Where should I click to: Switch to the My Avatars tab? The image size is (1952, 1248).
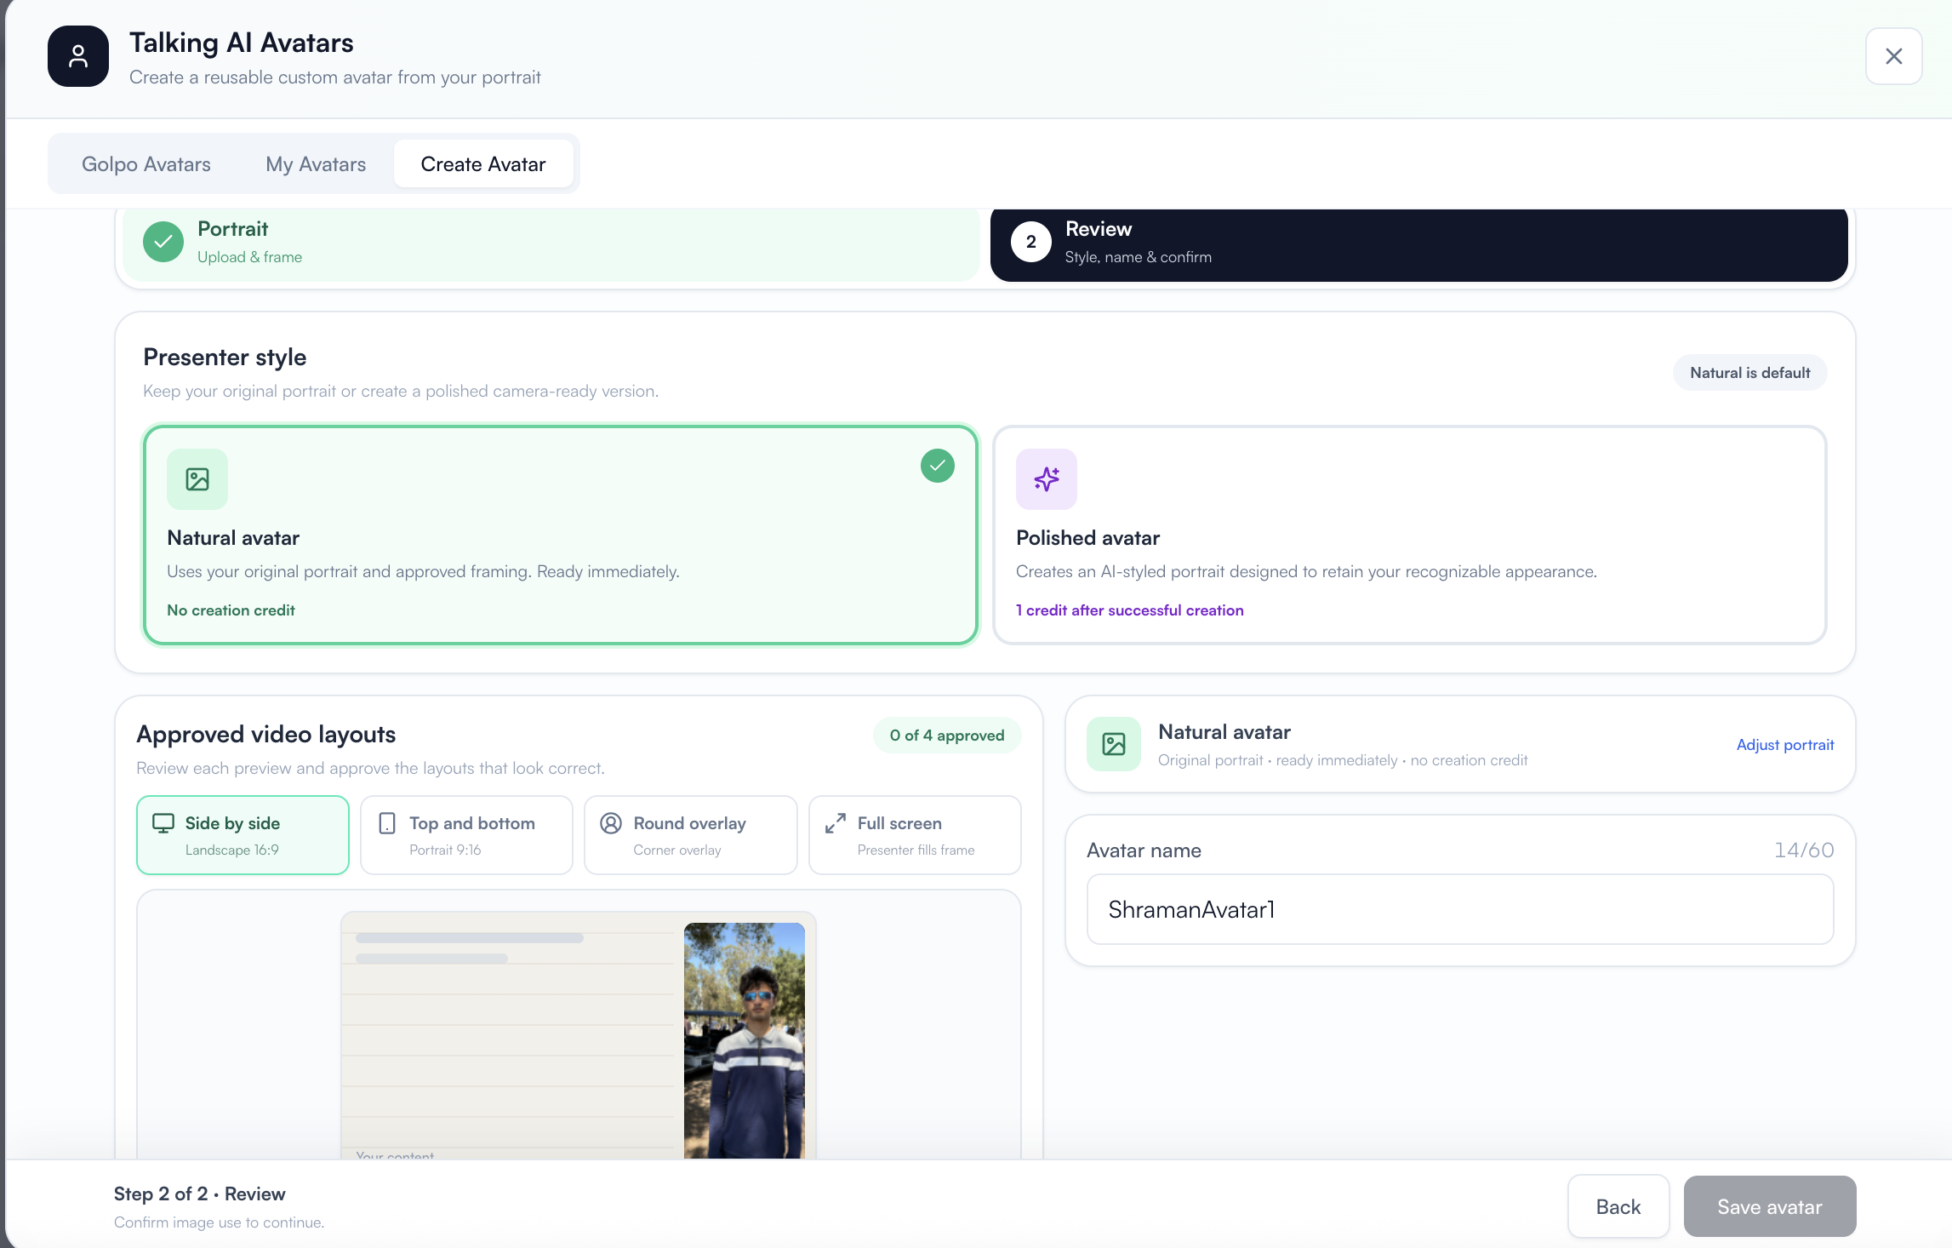click(316, 164)
